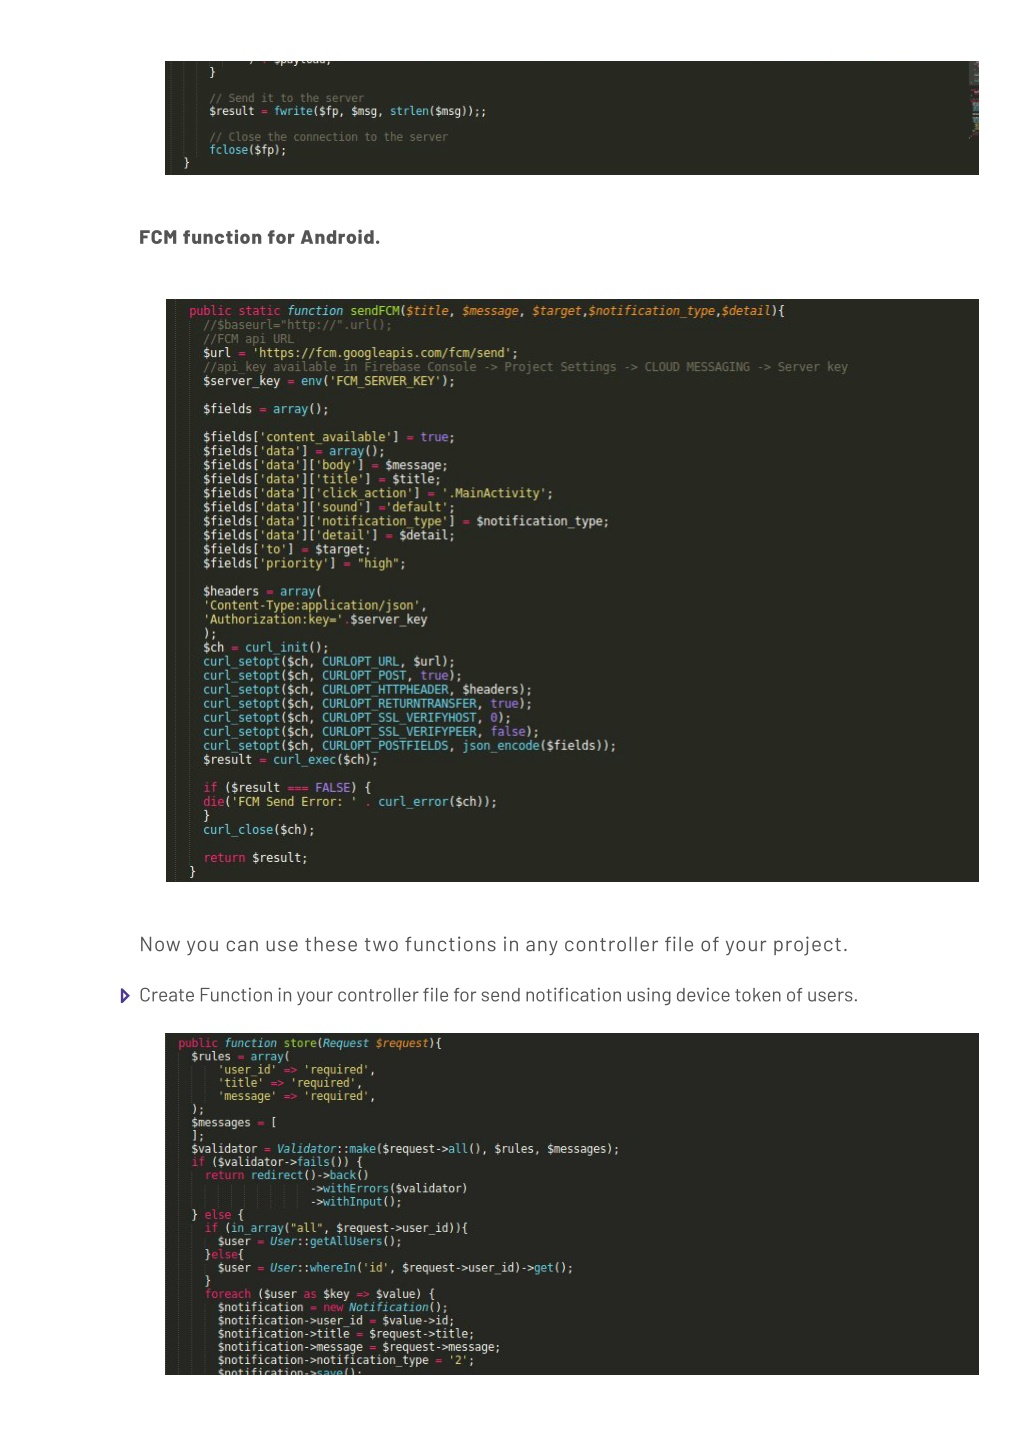This screenshot has width=1024, height=1449.
Task: Click the triangle bullet before 'Create Function'
Action: [124, 996]
